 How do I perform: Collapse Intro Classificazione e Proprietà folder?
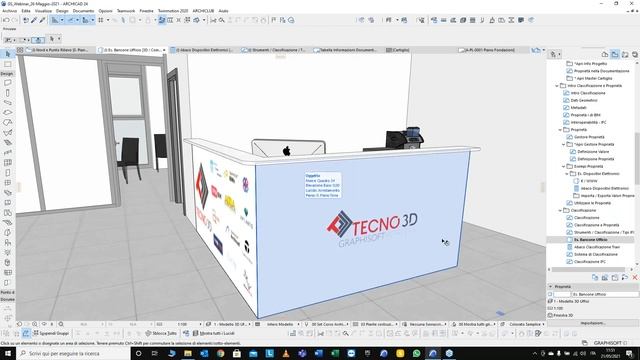pos(557,86)
